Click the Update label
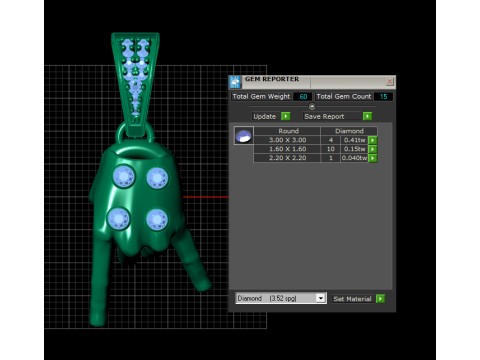Image resolution: width=480 pixels, height=360 pixels. point(265,117)
